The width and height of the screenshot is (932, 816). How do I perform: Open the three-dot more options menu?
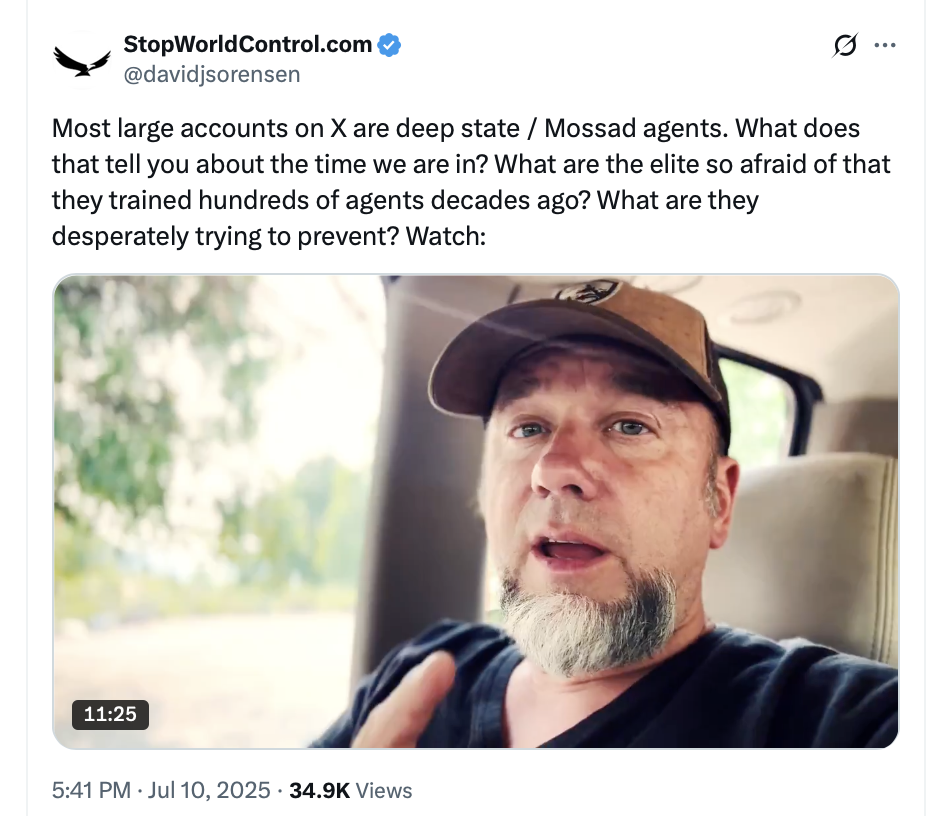885,46
